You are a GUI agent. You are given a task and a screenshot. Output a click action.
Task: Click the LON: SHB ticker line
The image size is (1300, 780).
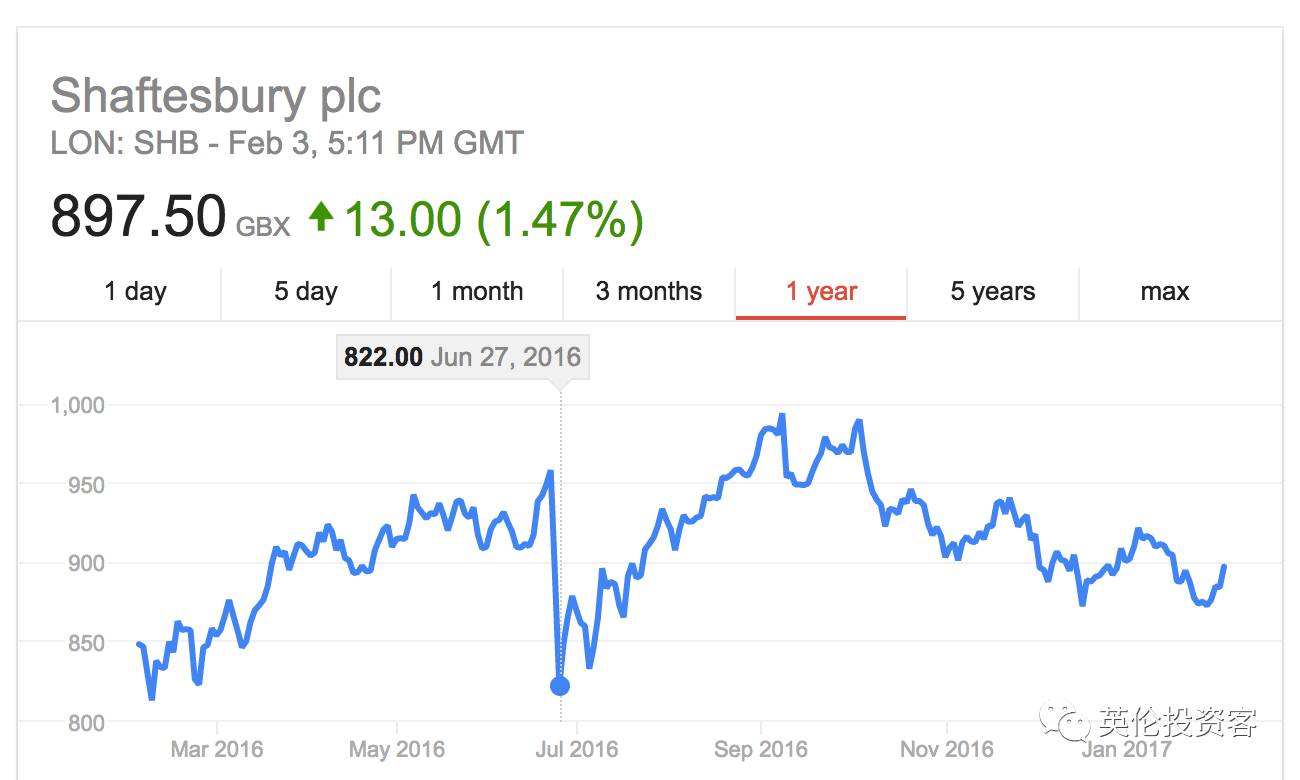(x=287, y=143)
